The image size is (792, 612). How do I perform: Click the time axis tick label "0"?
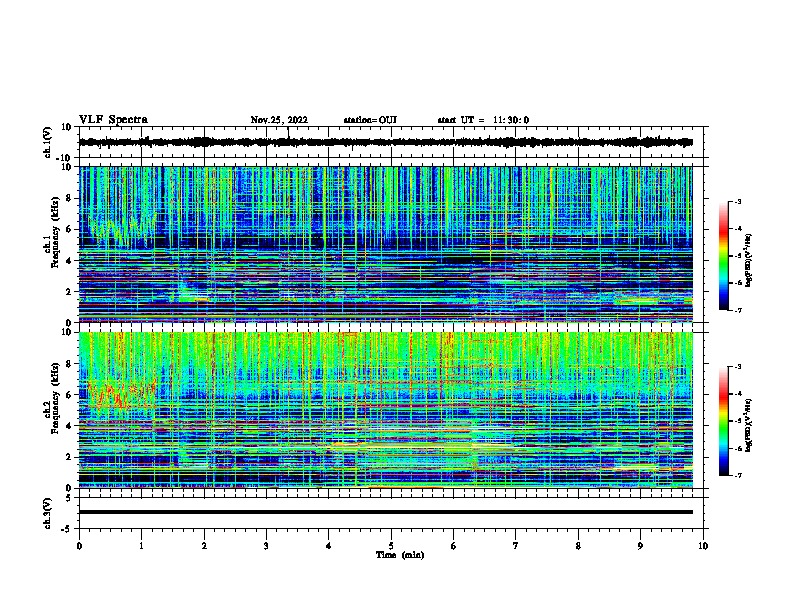(x=79, y=546)
